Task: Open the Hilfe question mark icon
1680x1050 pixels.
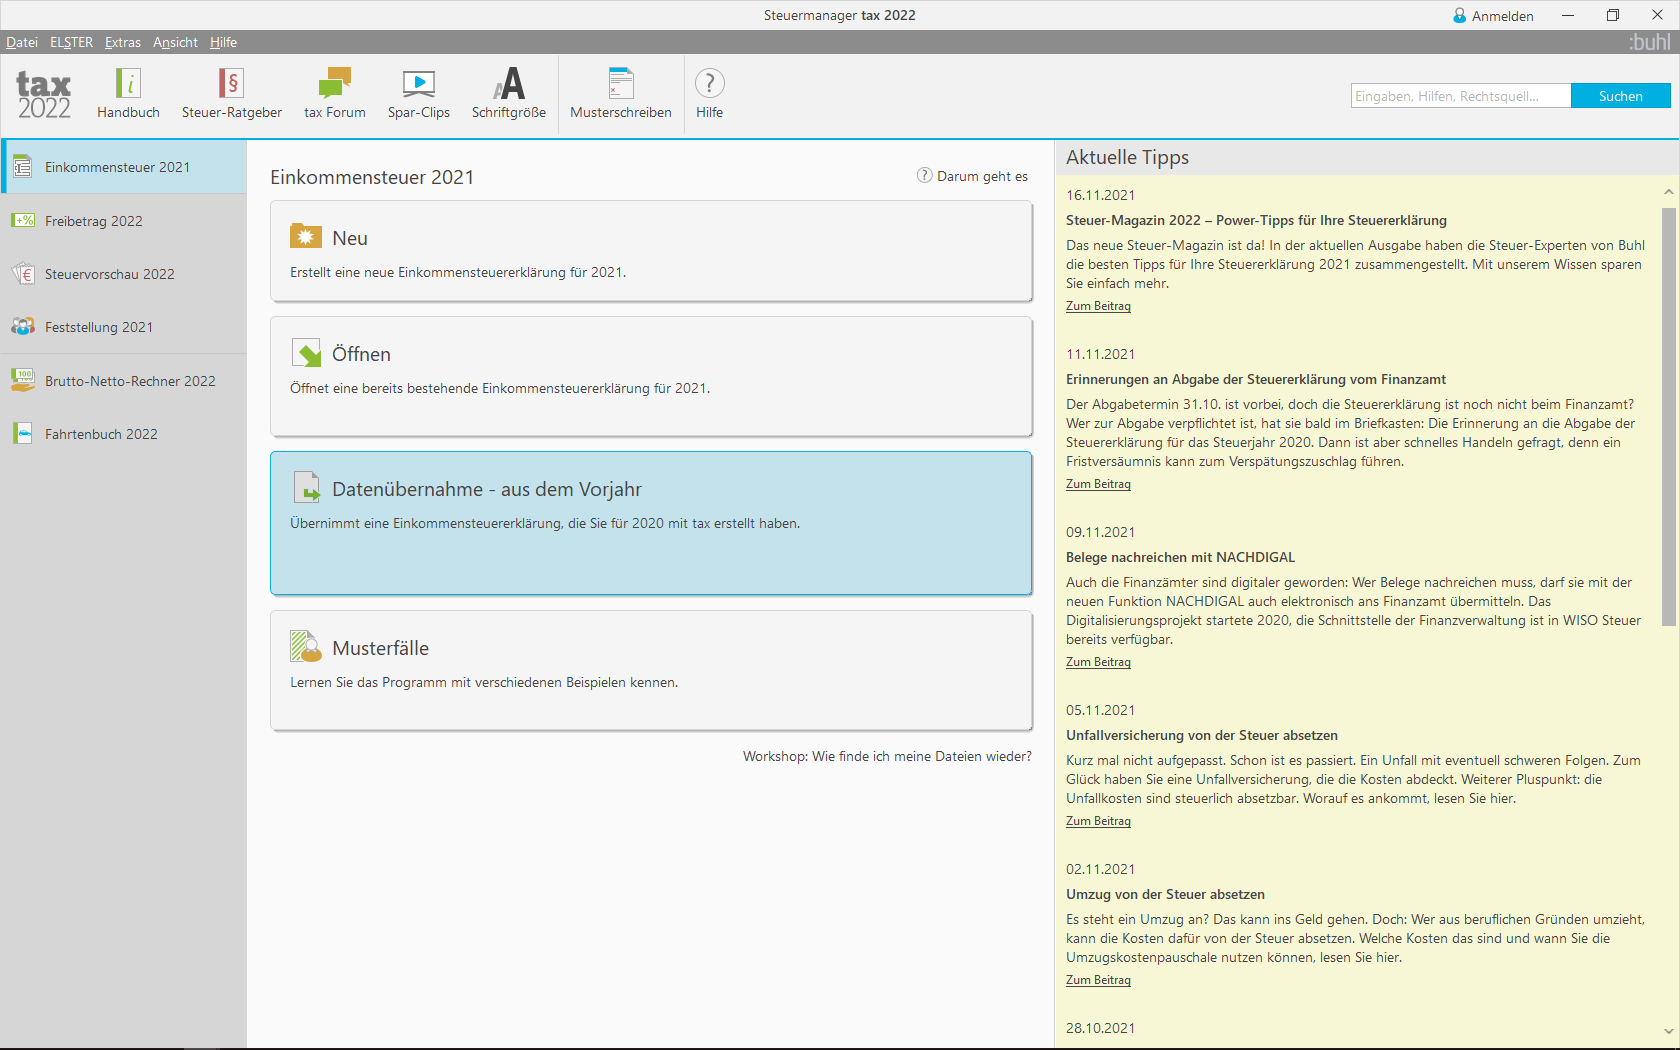Action: coord(709,83)
